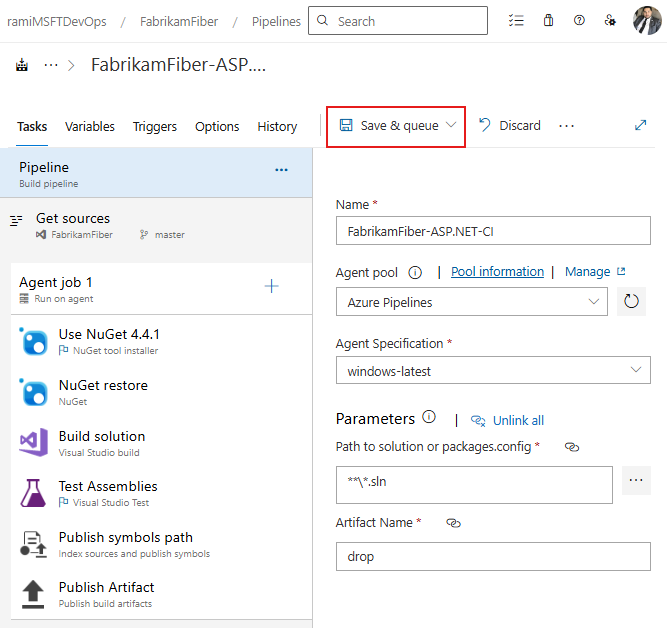Switch to the Options tab
Viewport: 667px width, 628px height.
click(x=217, y=126)
